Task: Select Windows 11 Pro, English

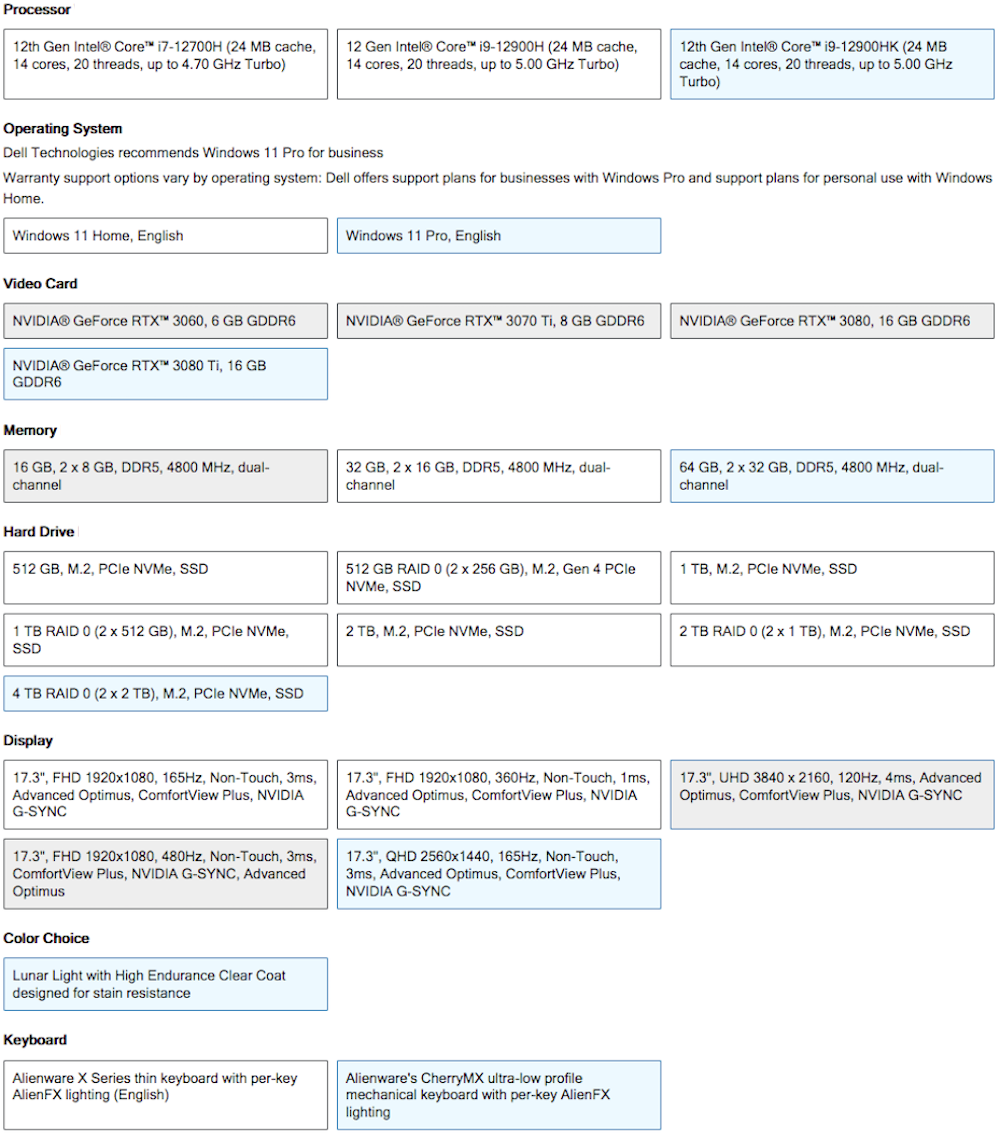Action: tap(499, 236)
